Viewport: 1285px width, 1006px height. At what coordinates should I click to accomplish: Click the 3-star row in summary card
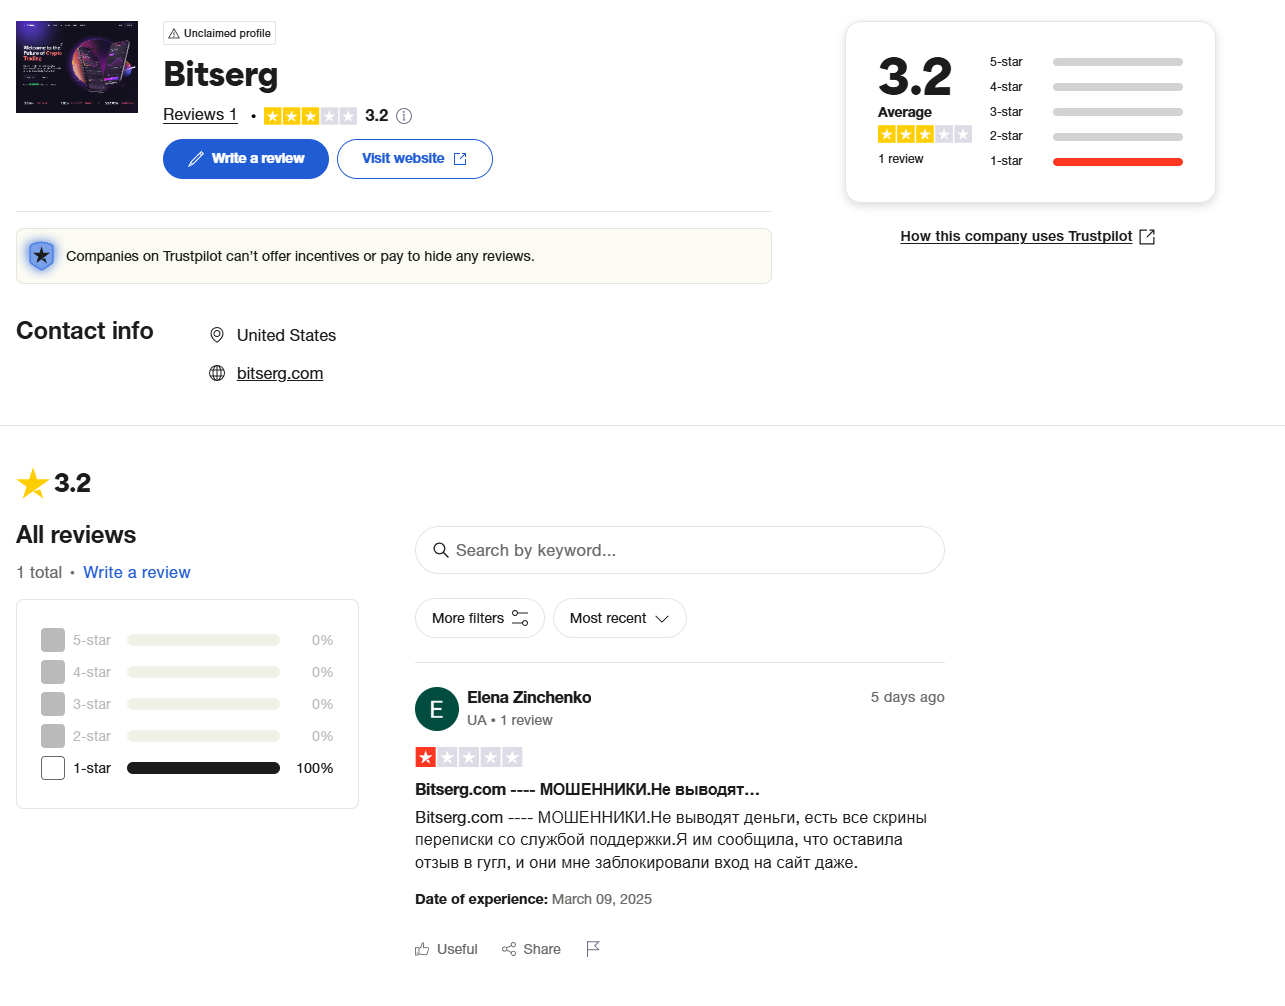point(1086,112)
